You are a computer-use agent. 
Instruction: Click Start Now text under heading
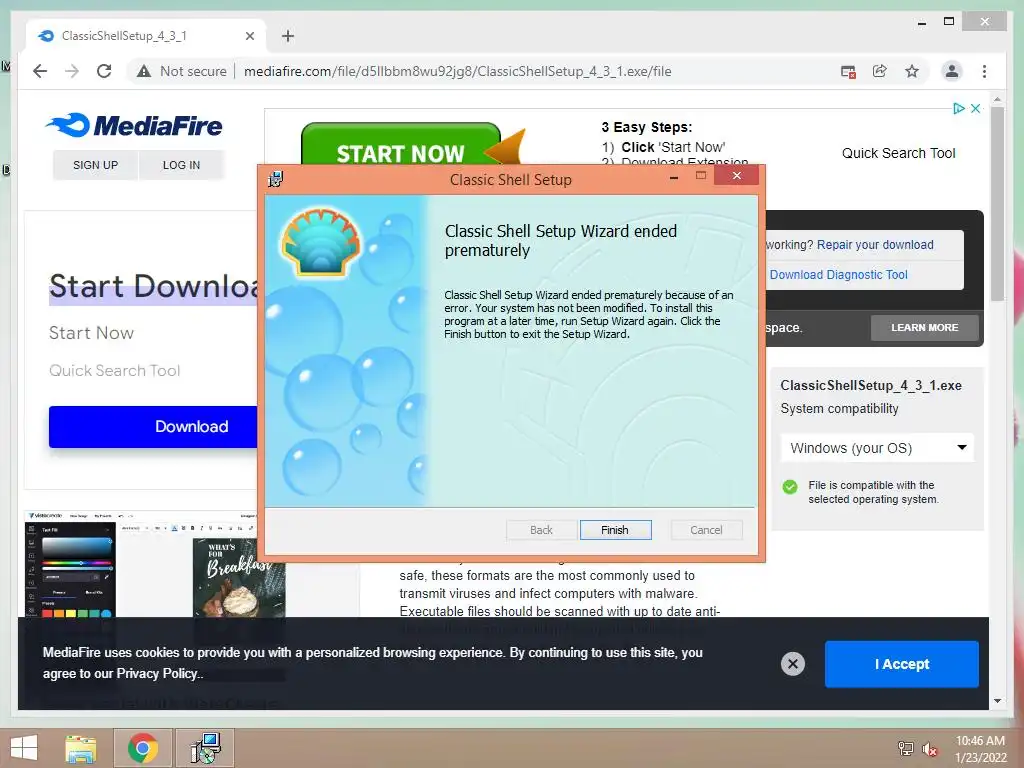[x=91, y=333]
